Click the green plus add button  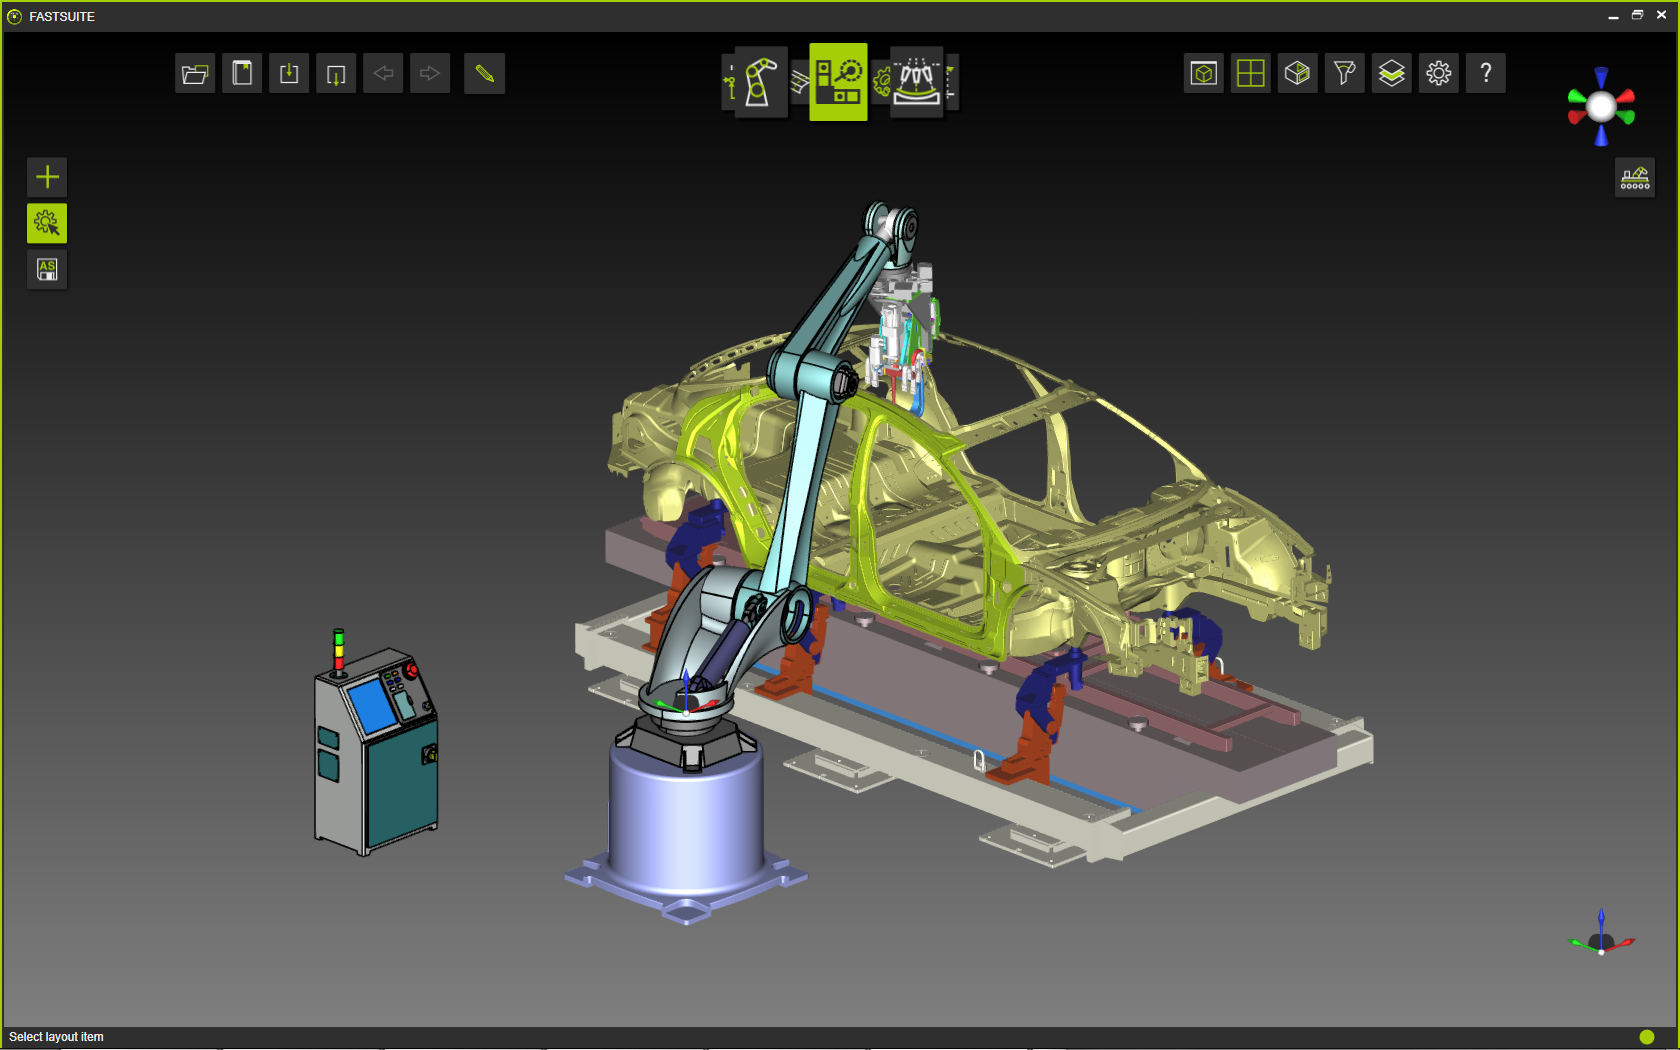47,177
